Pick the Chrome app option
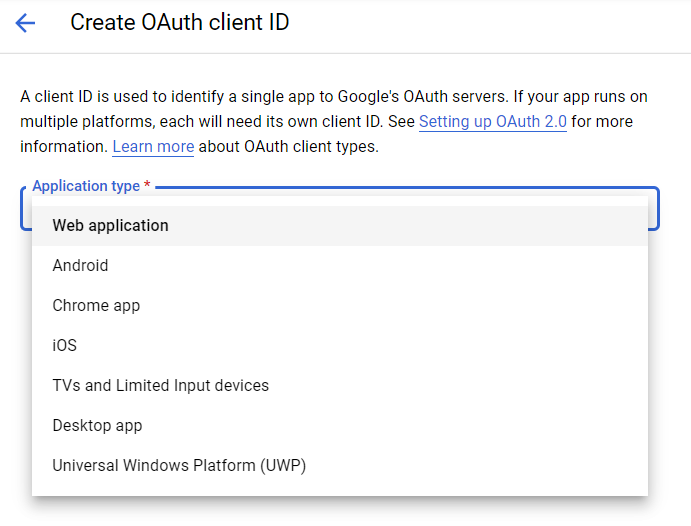The width and height of the screenshot is (691, 526). click(340, 306)
